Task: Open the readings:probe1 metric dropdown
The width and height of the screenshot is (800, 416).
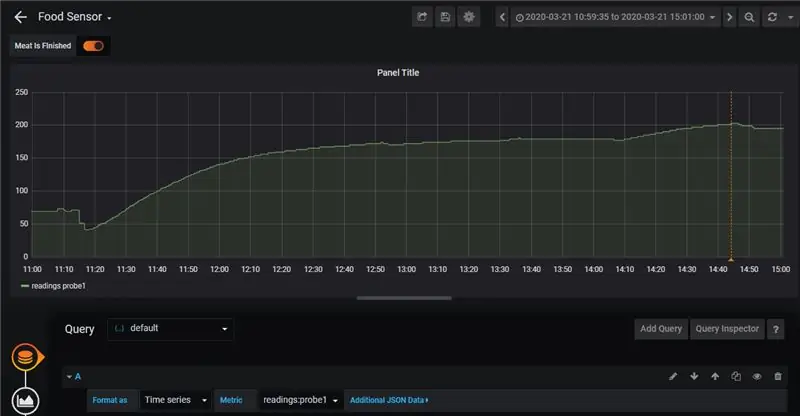Action: point(300,400)
